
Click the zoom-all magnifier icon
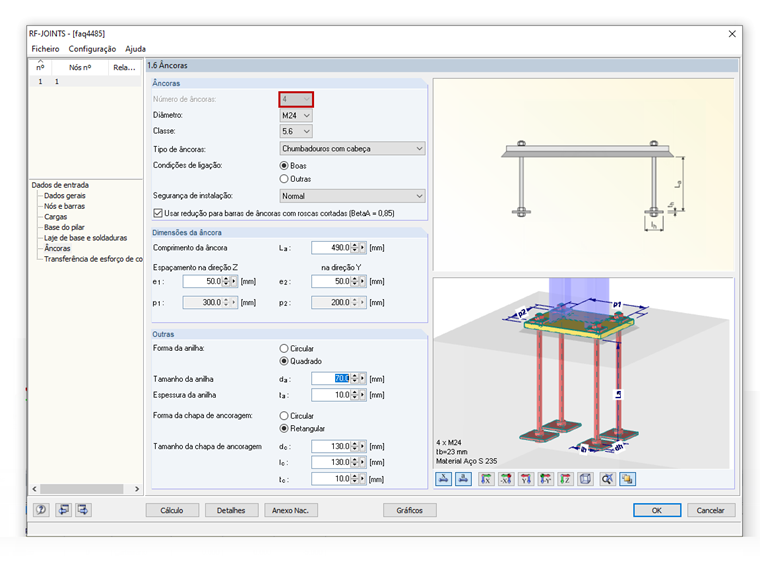coord(607,479)
